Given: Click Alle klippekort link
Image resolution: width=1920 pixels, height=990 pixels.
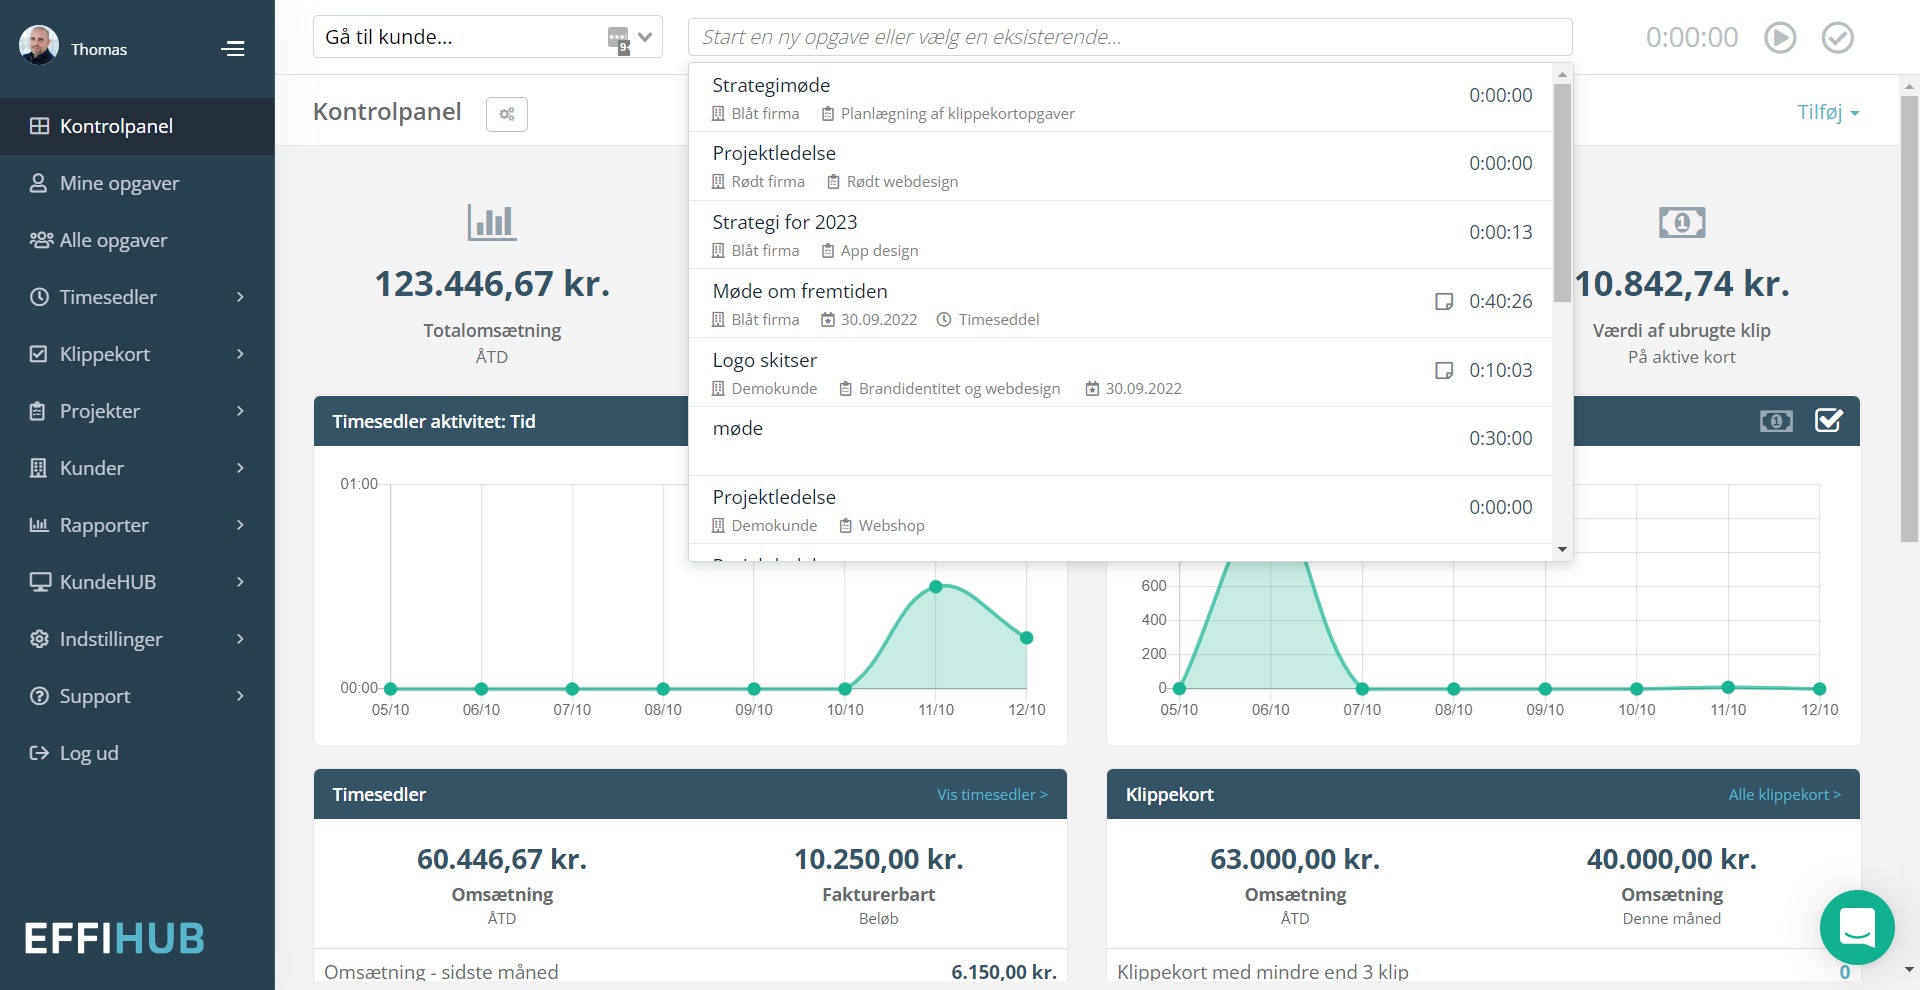Looking at the screenshot, I should coord(1784,794).
